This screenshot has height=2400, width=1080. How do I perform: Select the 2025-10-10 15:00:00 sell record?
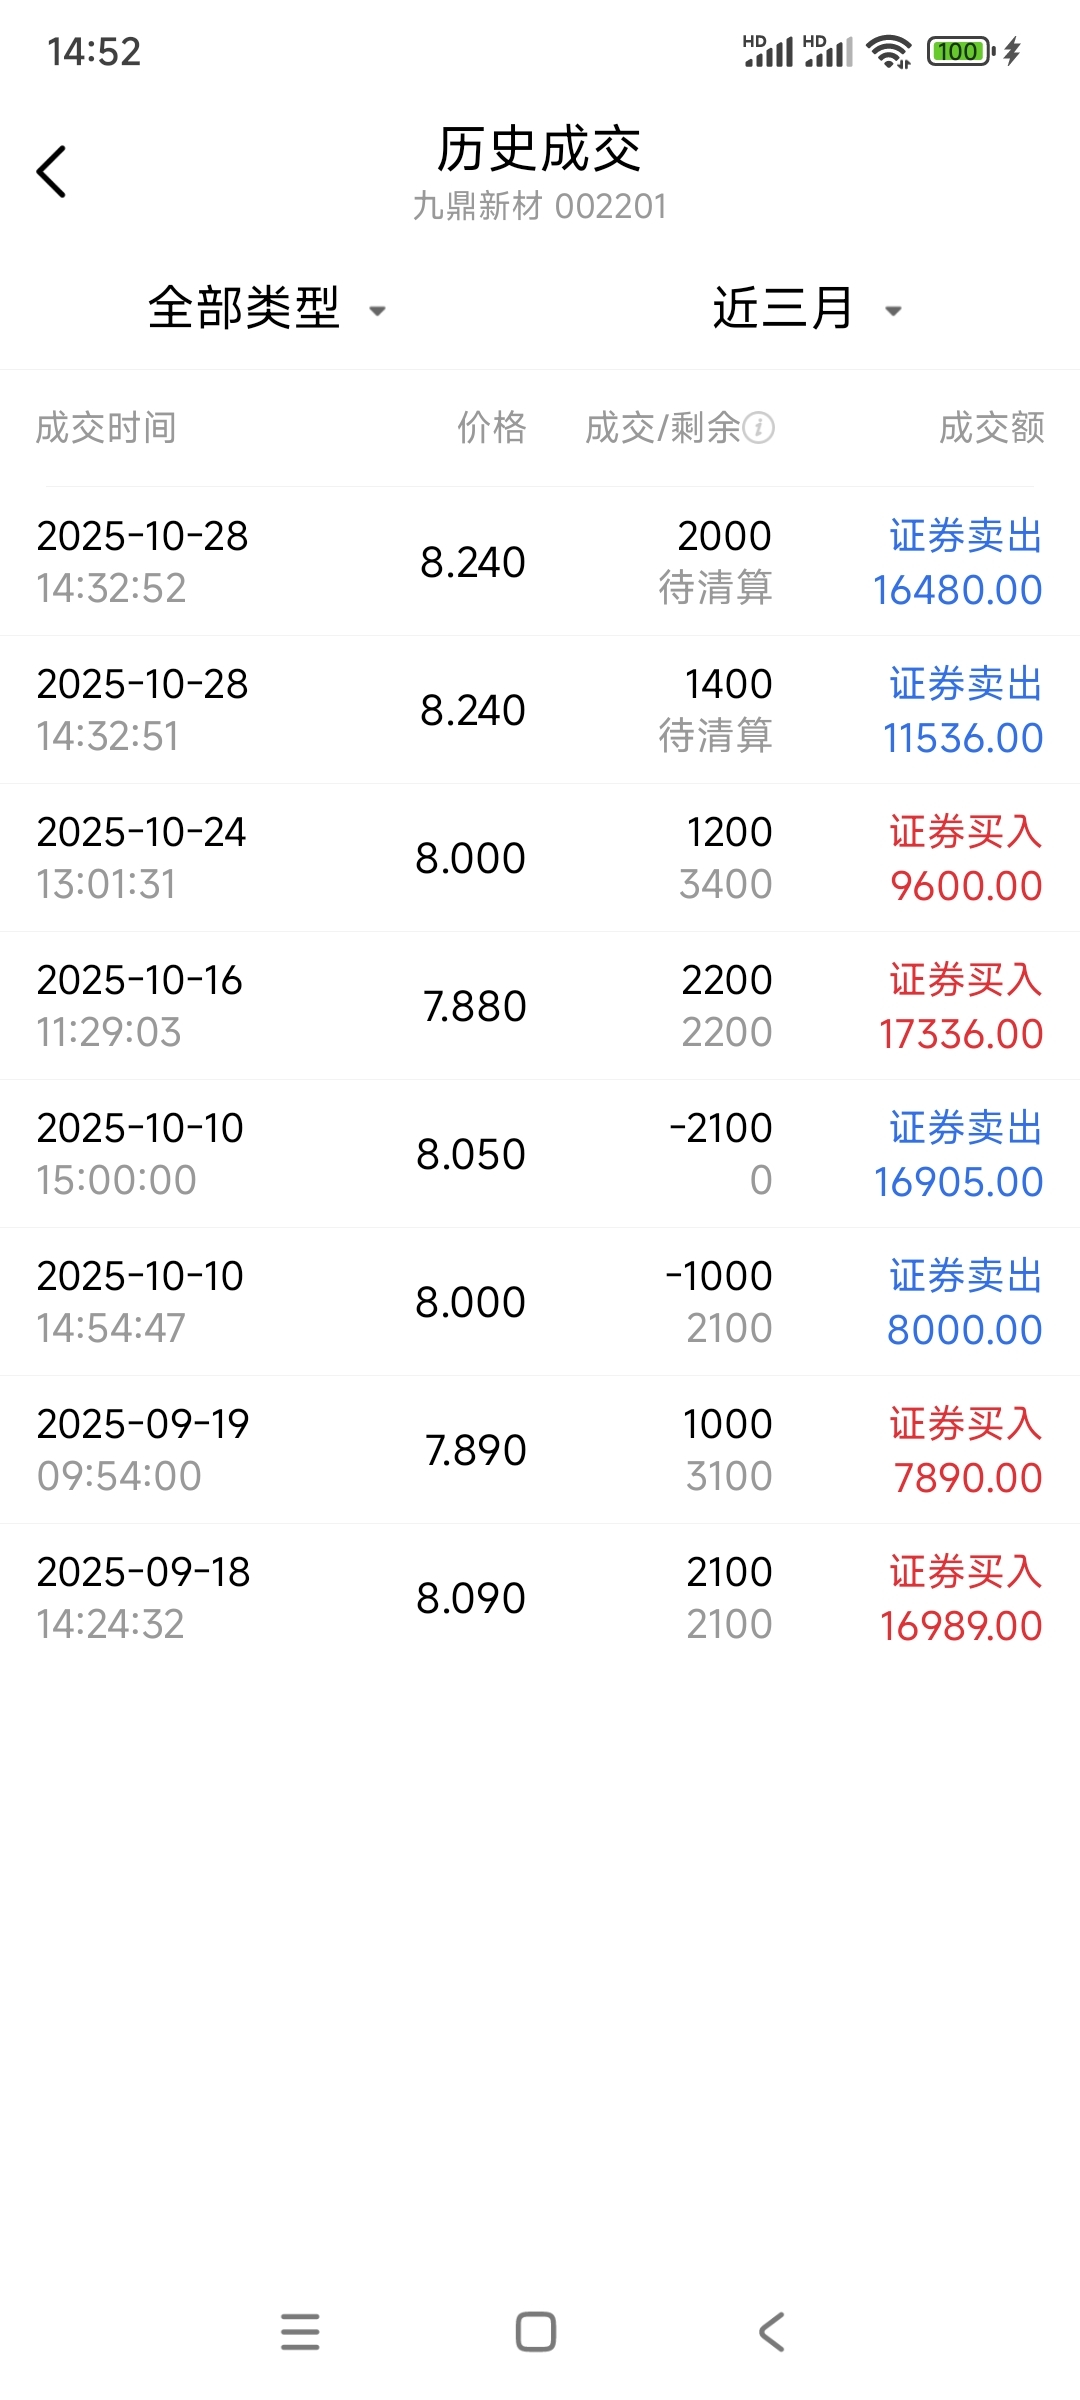click(540, 1154)
